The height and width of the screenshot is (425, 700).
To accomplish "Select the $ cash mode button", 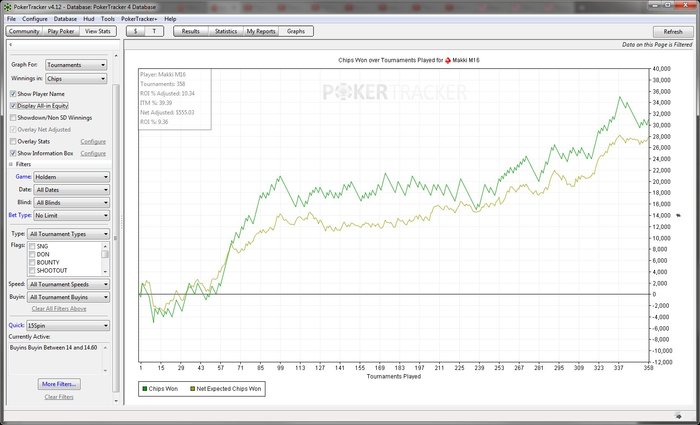I will pos(136,32).
